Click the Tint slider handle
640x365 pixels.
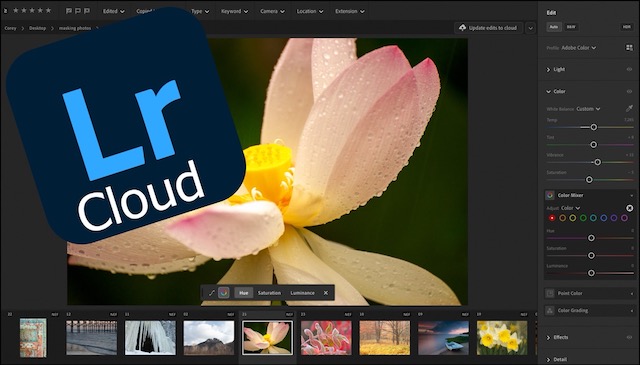(x=593, y=145)
